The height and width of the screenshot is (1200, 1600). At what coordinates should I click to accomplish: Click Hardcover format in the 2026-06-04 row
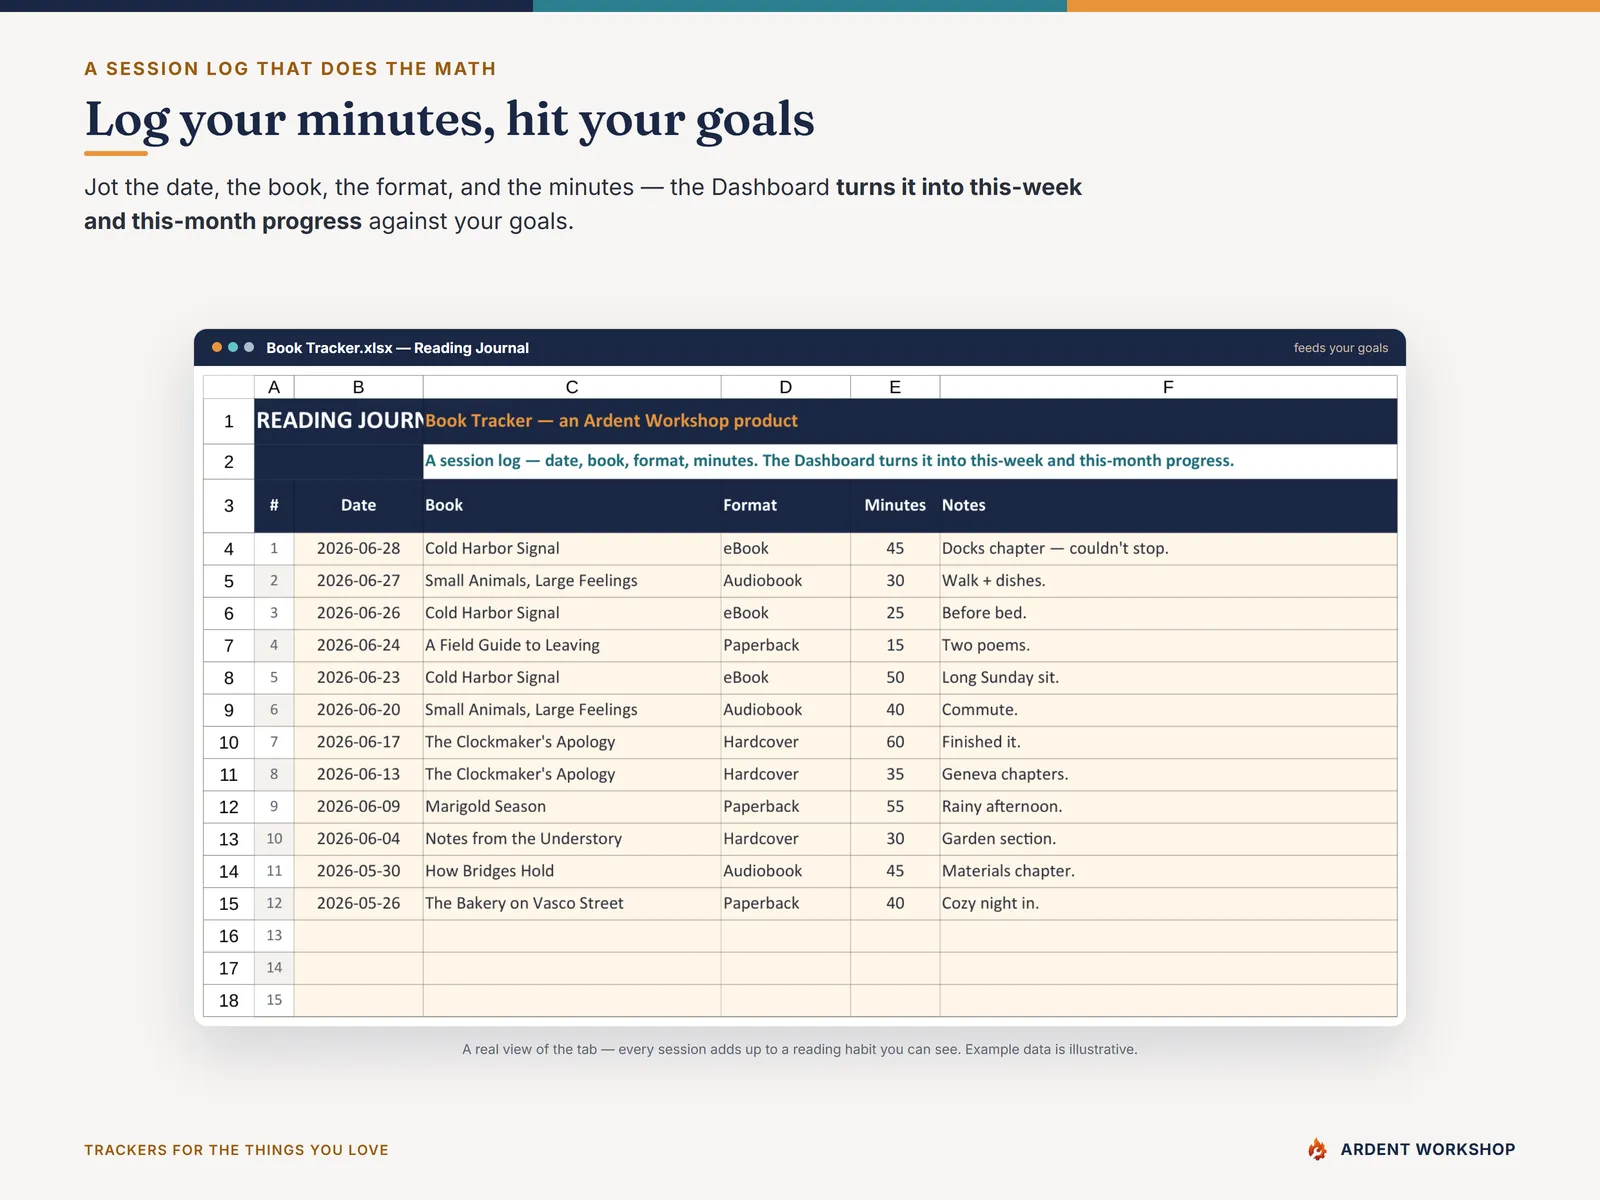click(x=785, y=839)
